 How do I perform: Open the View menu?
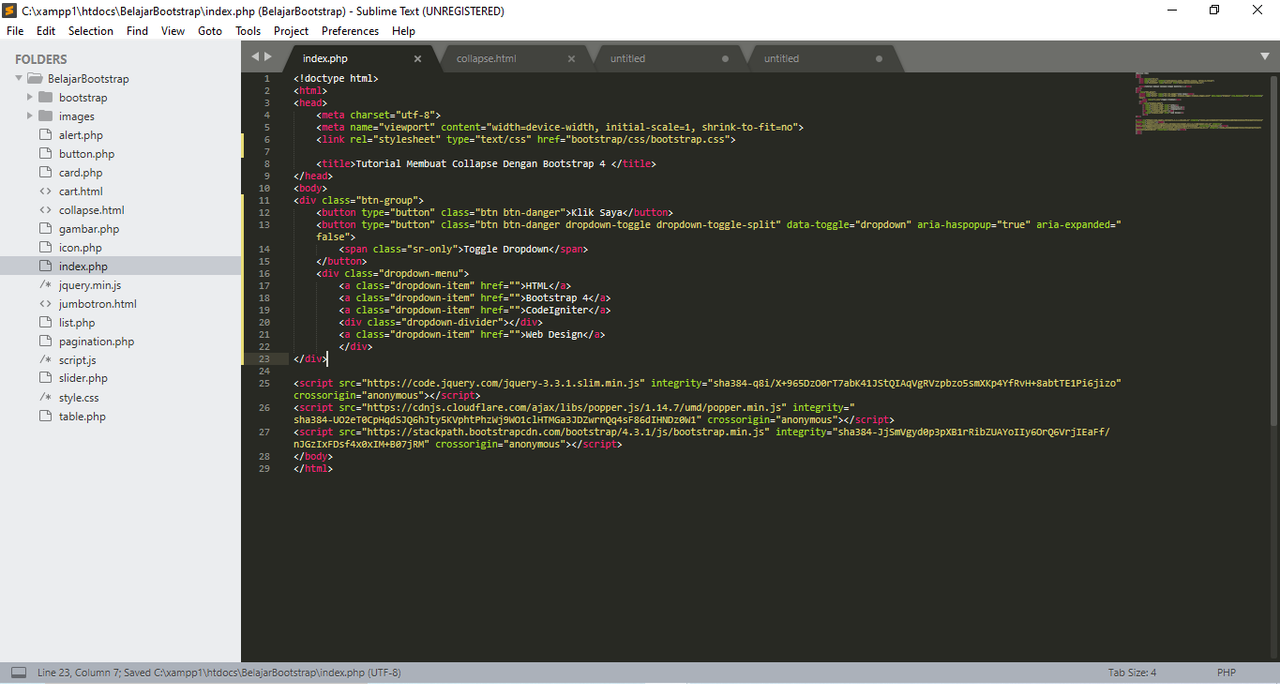pos(173,31)
